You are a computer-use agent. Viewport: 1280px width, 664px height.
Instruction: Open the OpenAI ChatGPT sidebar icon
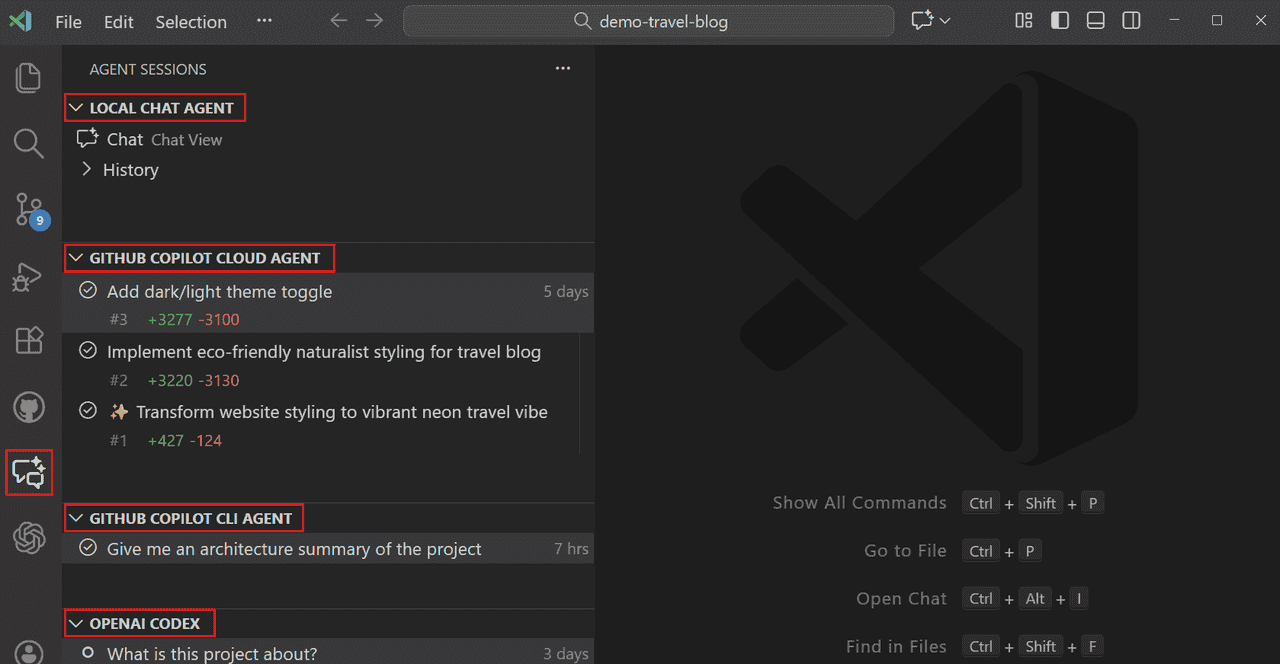click(x=28, y=538)
